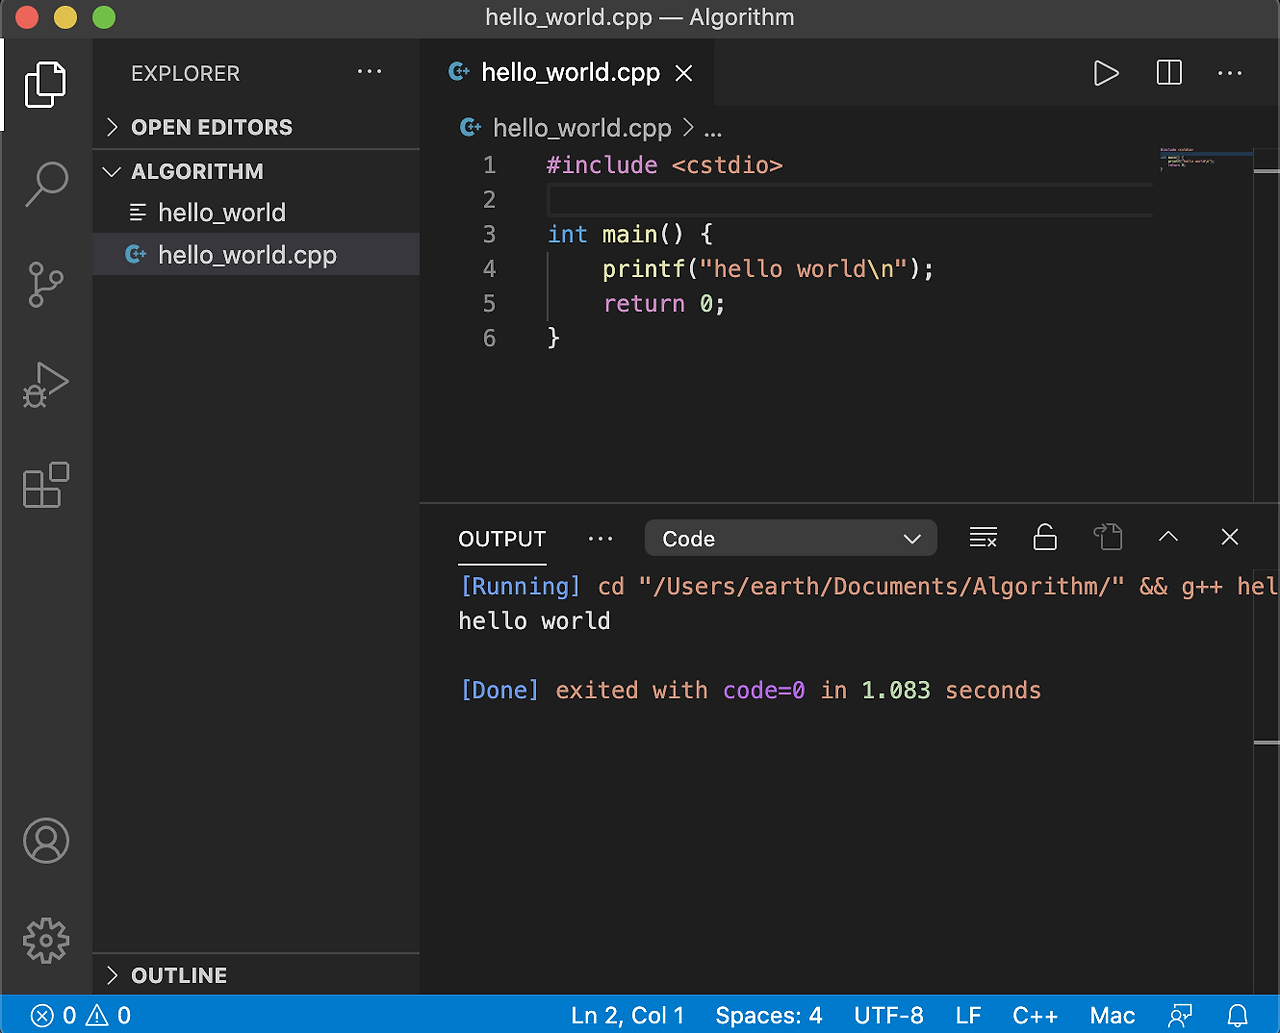Click the 'hello world' output line
Viewport: 1280px width, 1033px height.
(x=534, y=621)
